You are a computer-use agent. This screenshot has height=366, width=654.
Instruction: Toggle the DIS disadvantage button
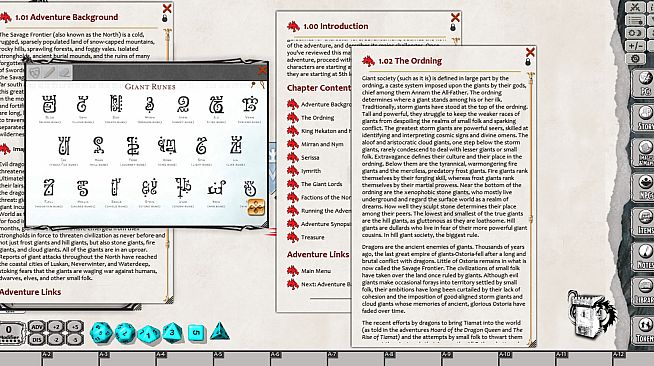(x=37, y=339)
